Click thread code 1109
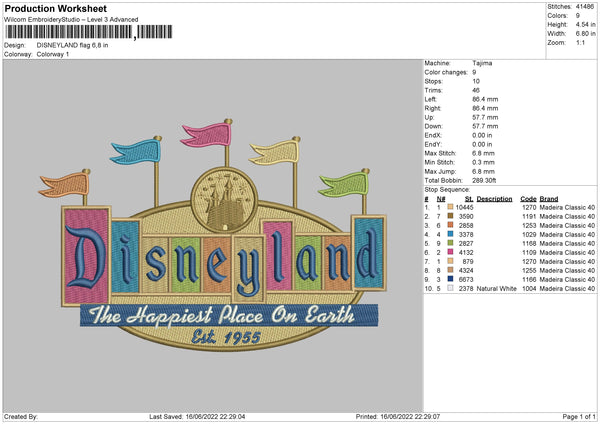Screen dimensions: 600x424 point(529,252)
